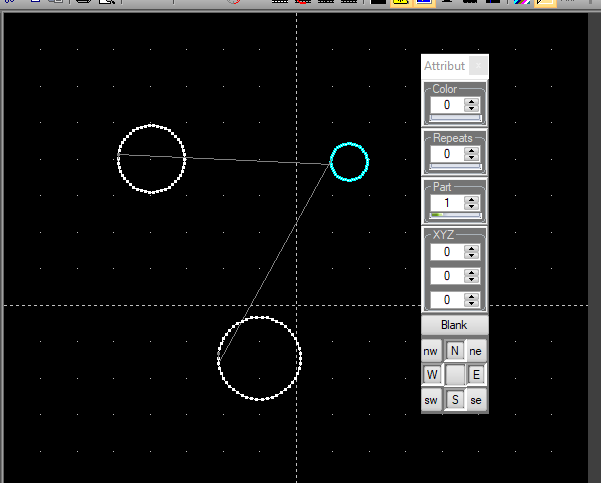Increase the Color value with up arrow

tap(472, 100)
